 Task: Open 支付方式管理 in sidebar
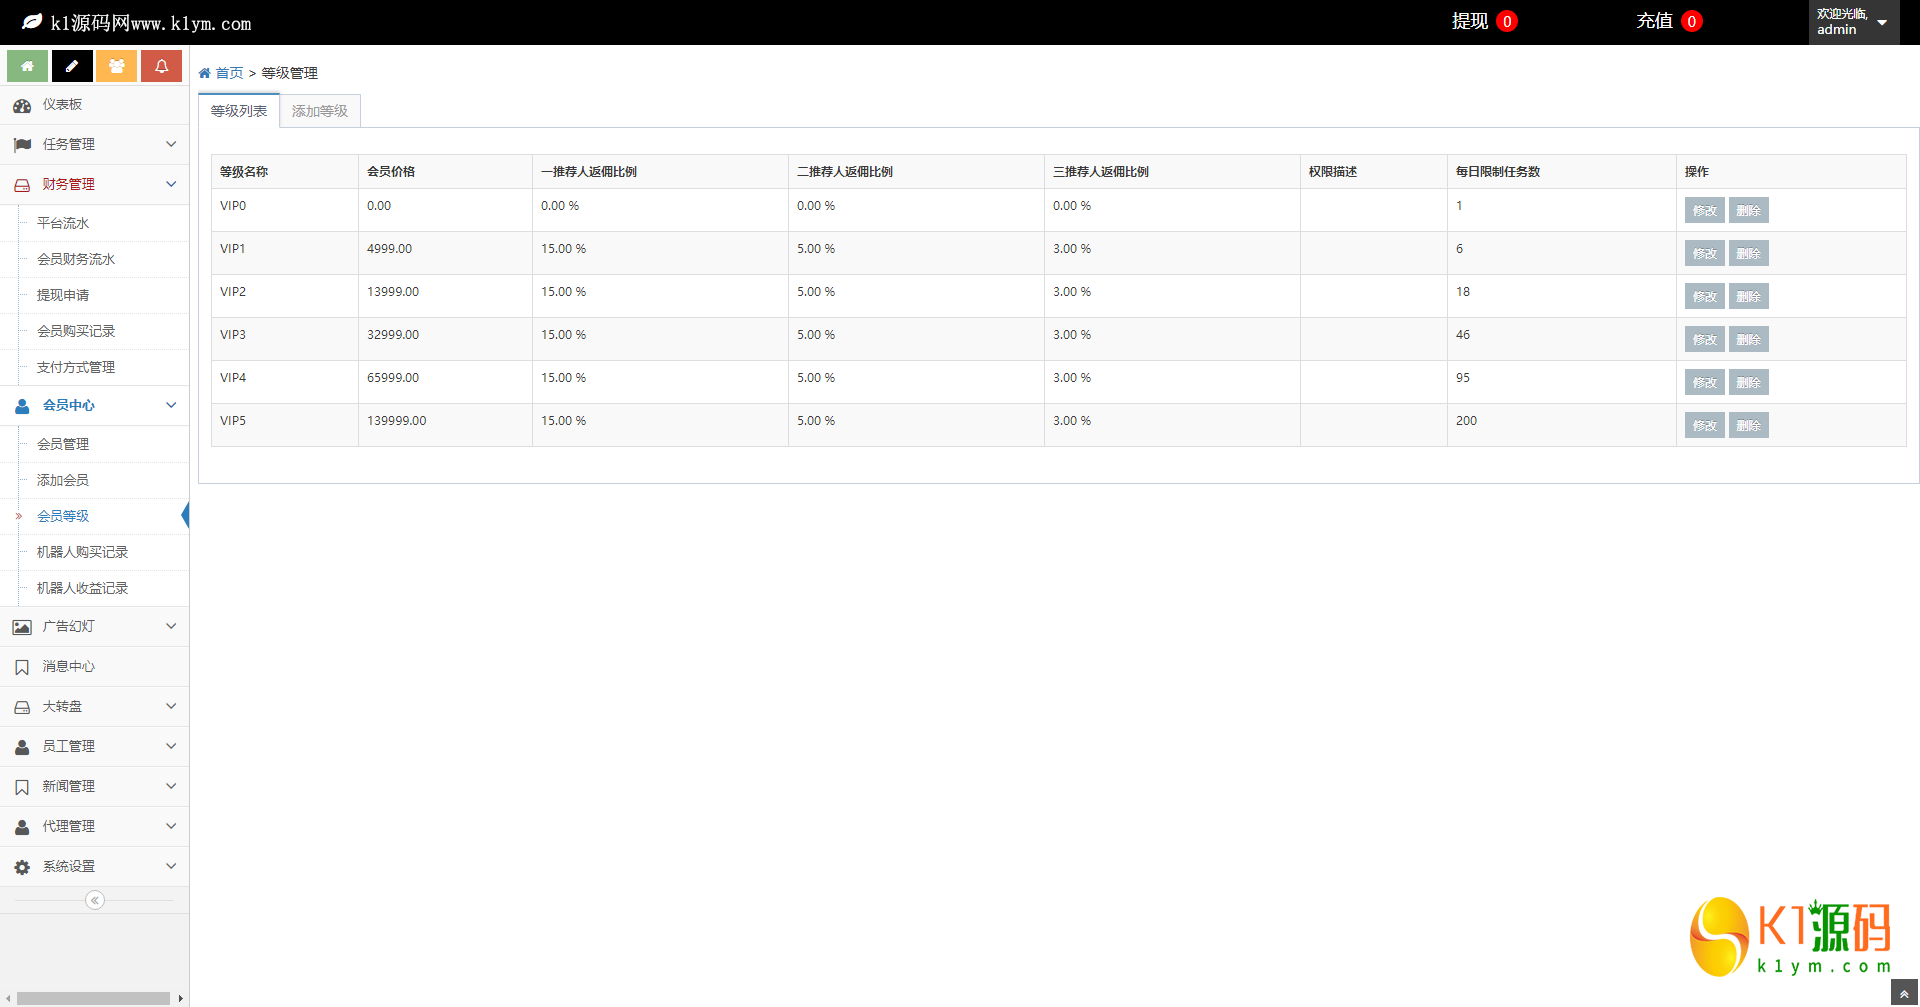[x=76, y=367]
